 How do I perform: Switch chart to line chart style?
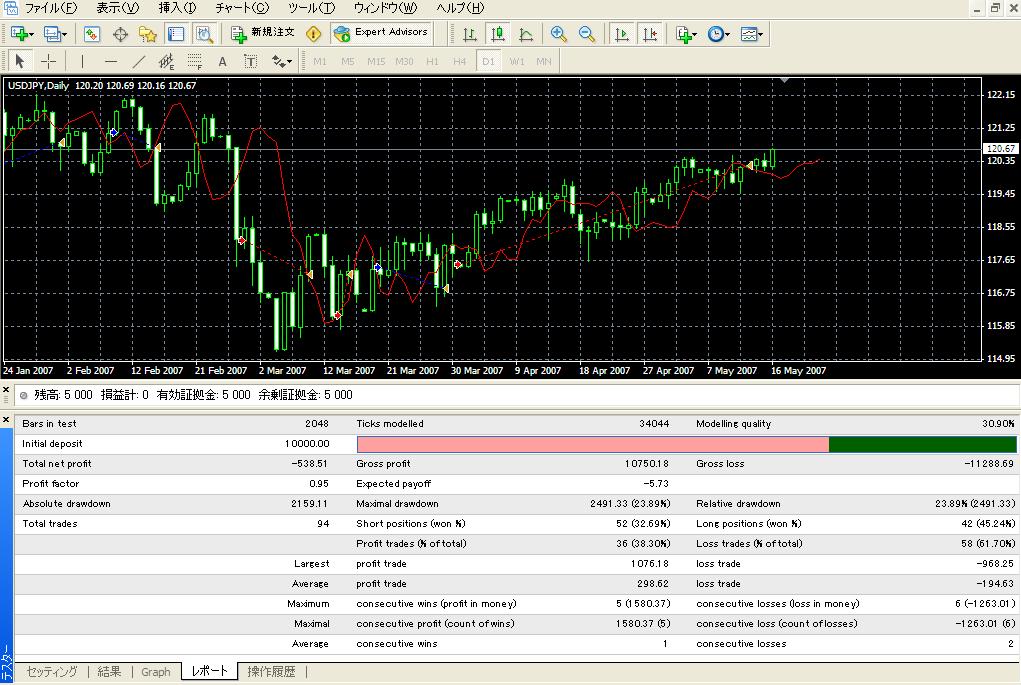point(525,34)
